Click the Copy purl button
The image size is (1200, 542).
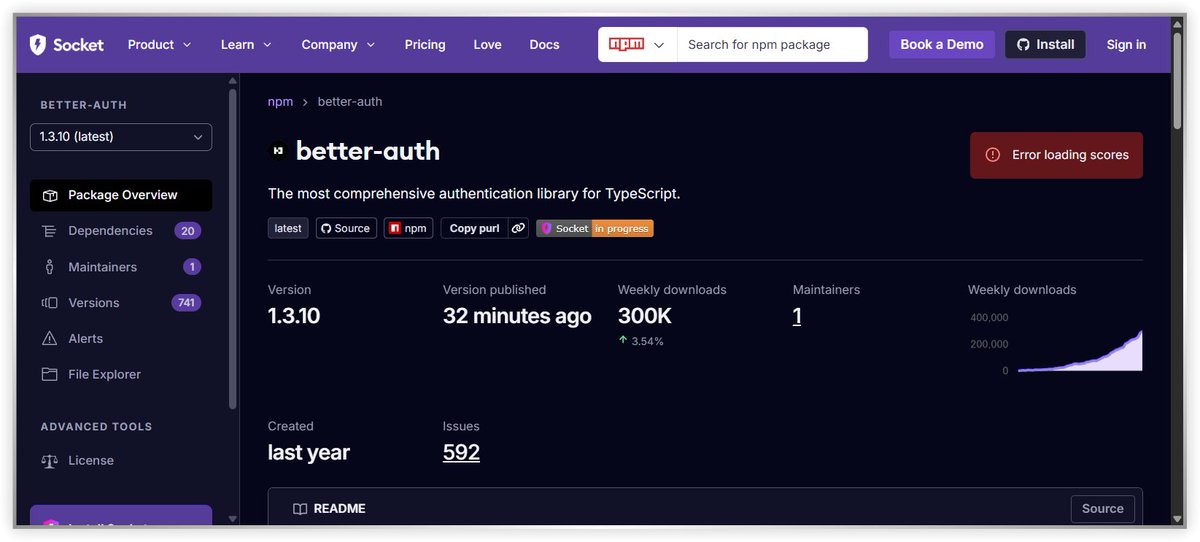tap(474, 228)
